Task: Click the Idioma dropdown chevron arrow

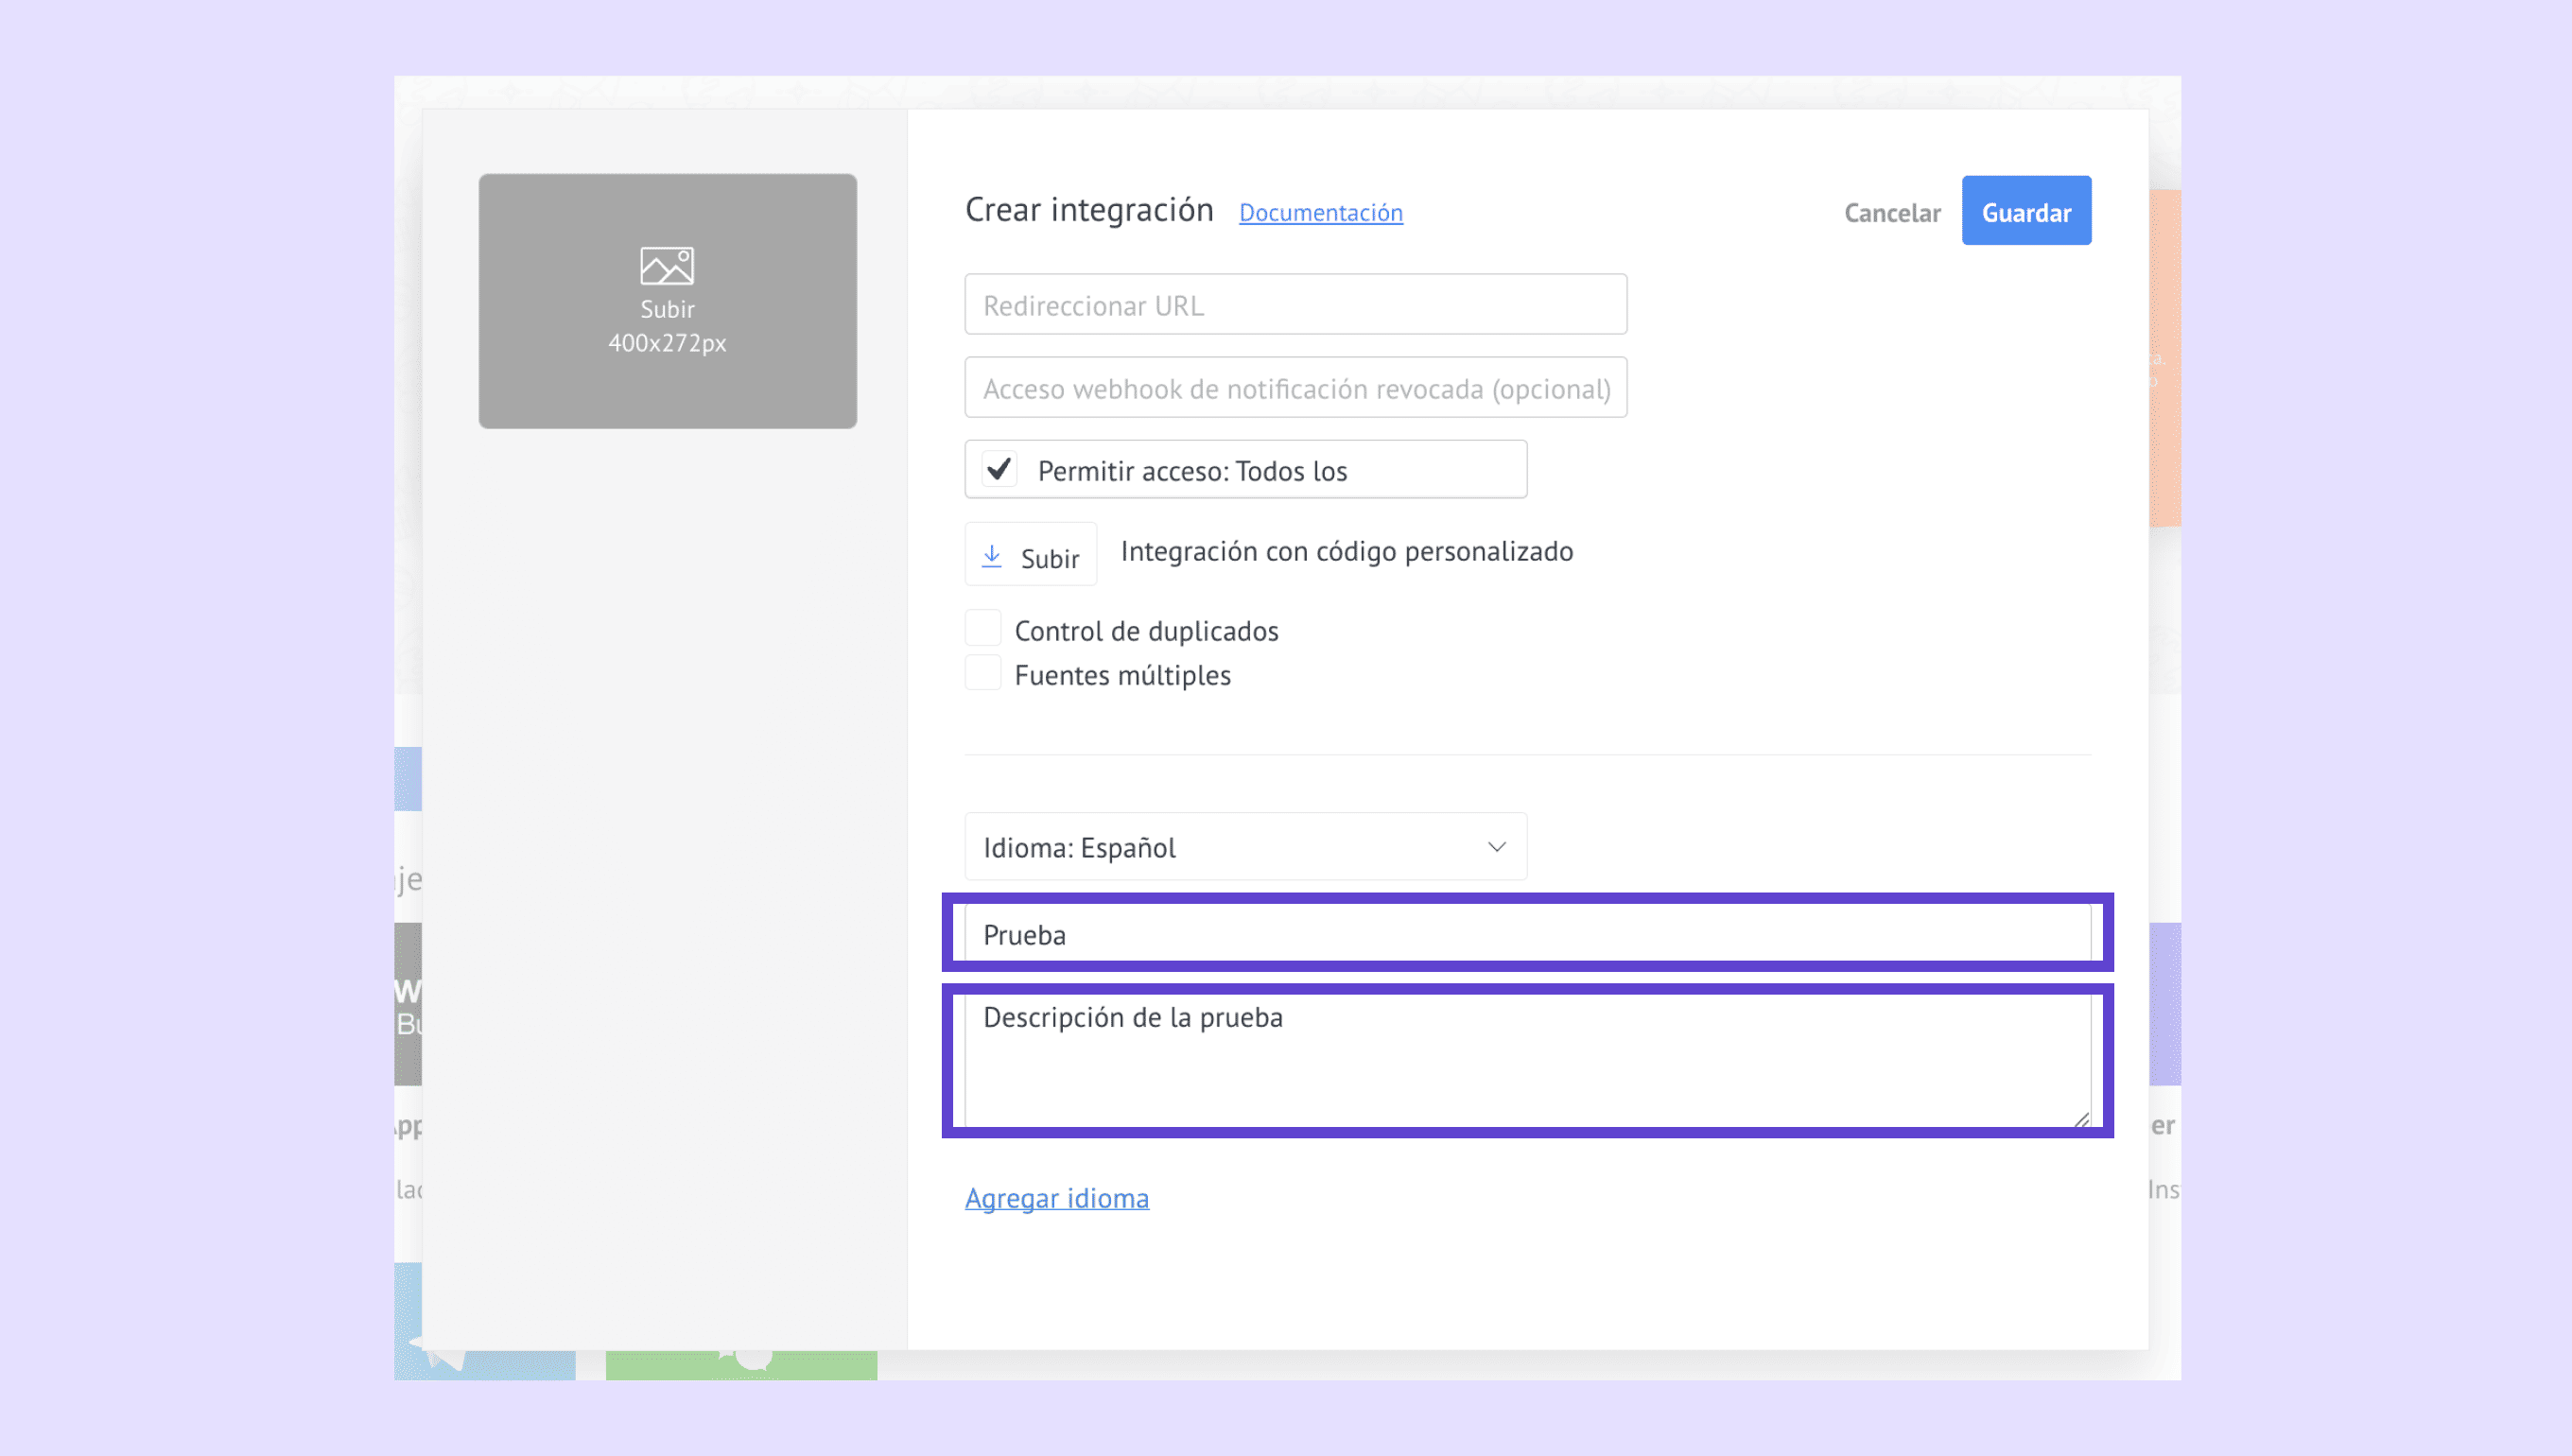Action: 1496,847
